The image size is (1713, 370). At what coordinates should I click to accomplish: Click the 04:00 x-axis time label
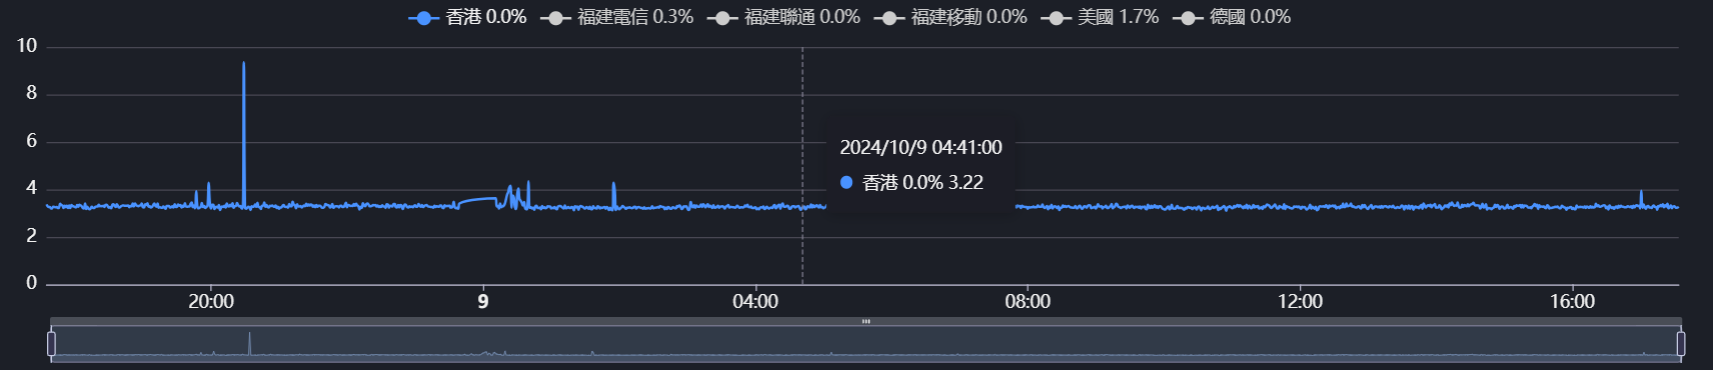(755, 302)
